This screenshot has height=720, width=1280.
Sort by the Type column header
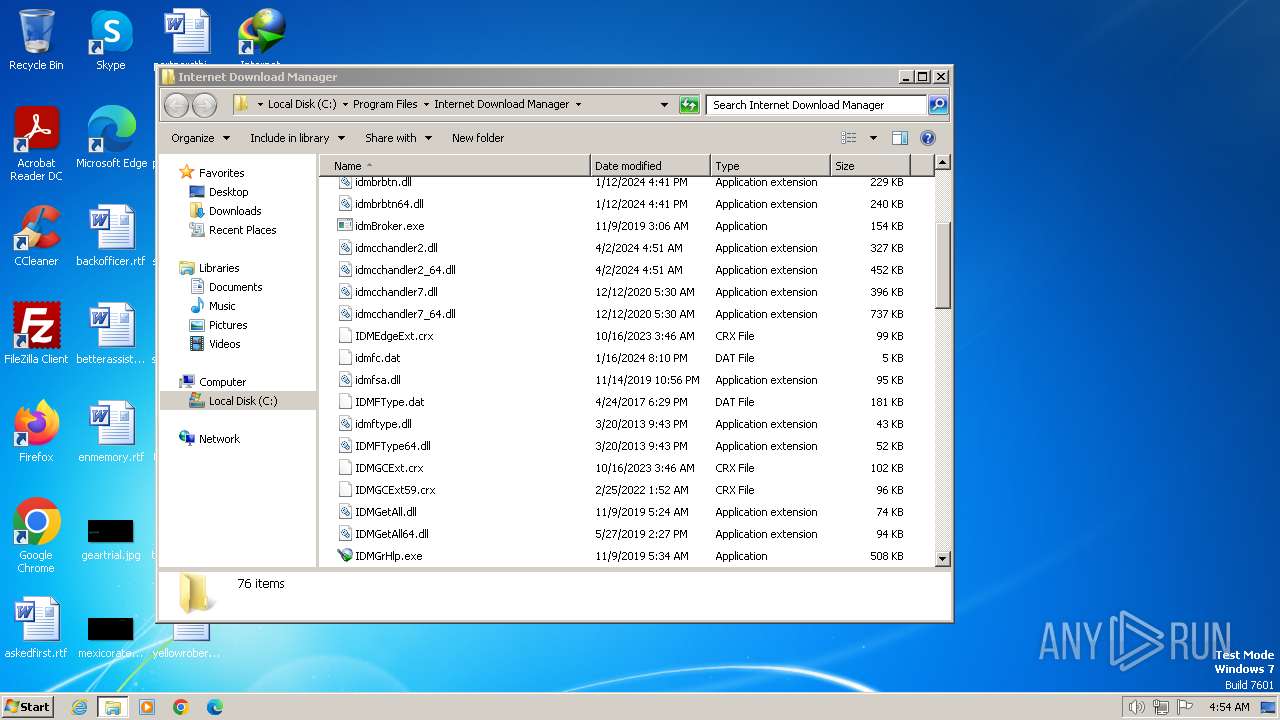[770, 166]
